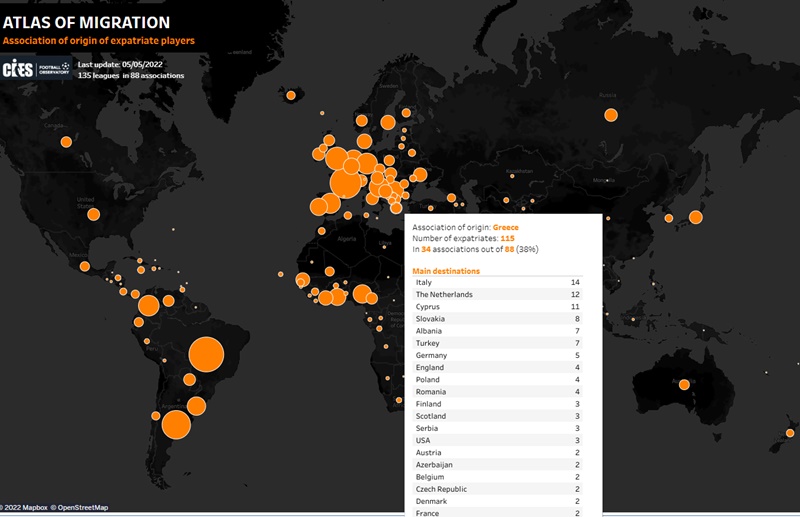The height and width of the screenshot is (517, 800).
Task: Select the large Colombia bubble
Action: coord(148,305)
